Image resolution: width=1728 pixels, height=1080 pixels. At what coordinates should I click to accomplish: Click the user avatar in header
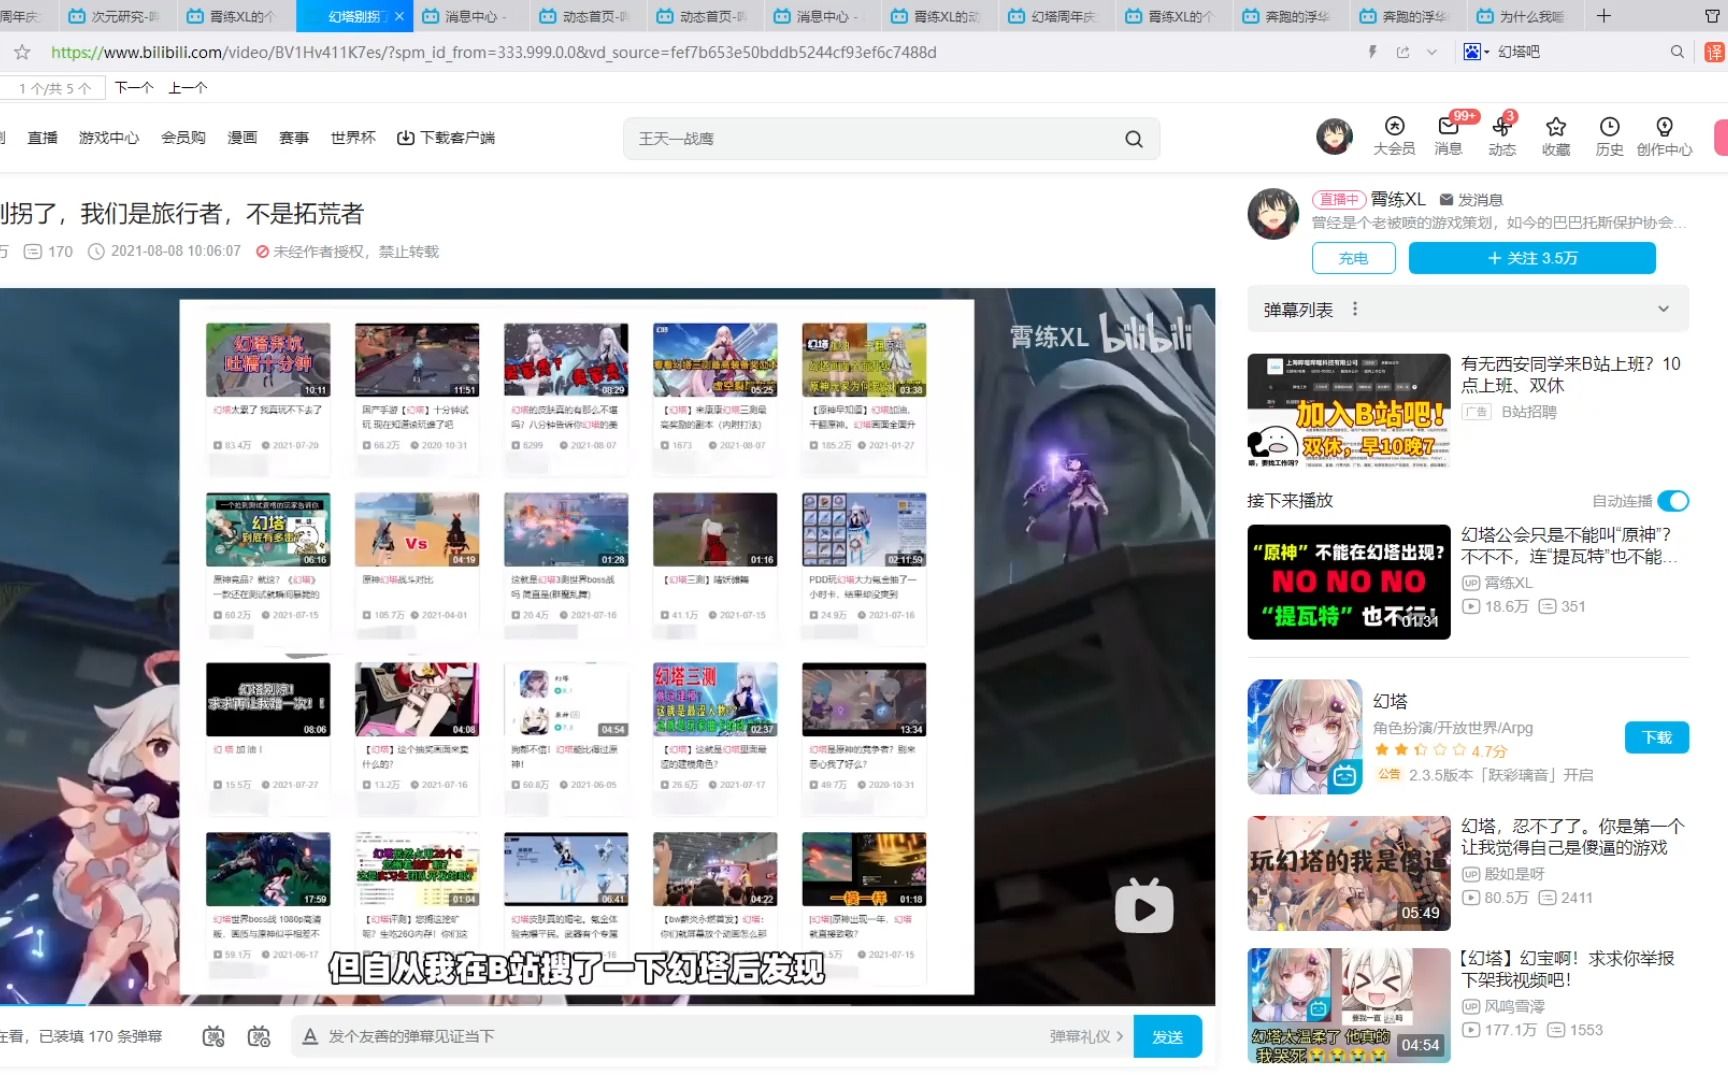tap(1334, 136)
